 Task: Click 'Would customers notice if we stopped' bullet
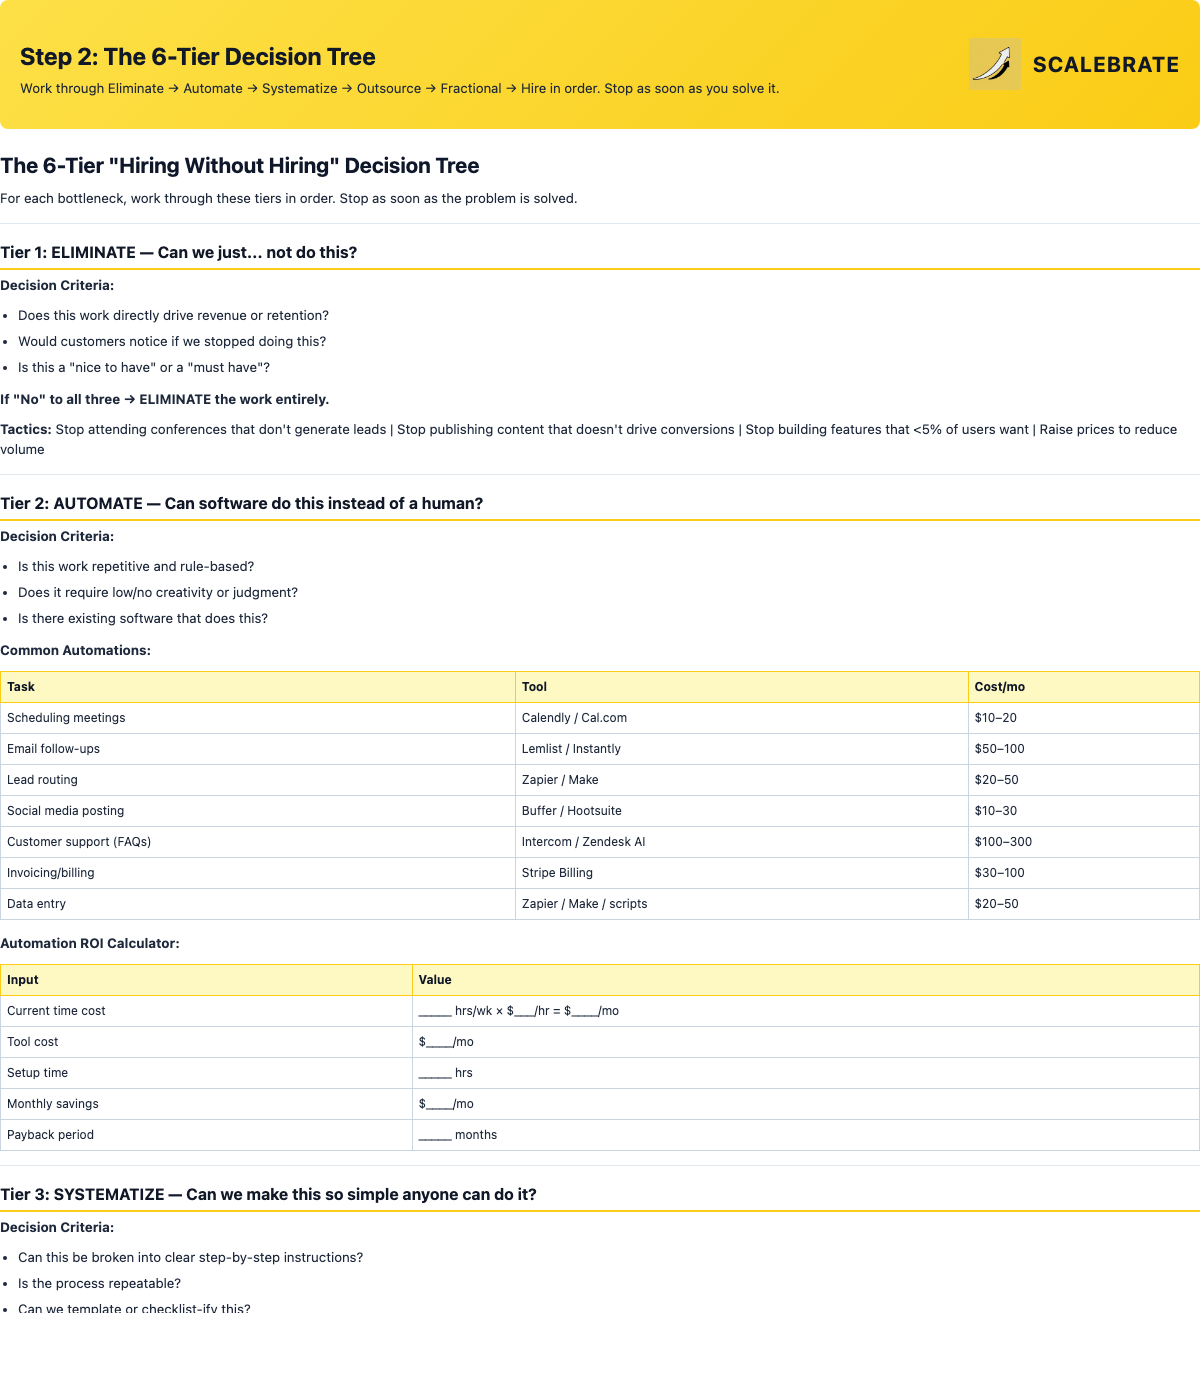tap(172, 341)
